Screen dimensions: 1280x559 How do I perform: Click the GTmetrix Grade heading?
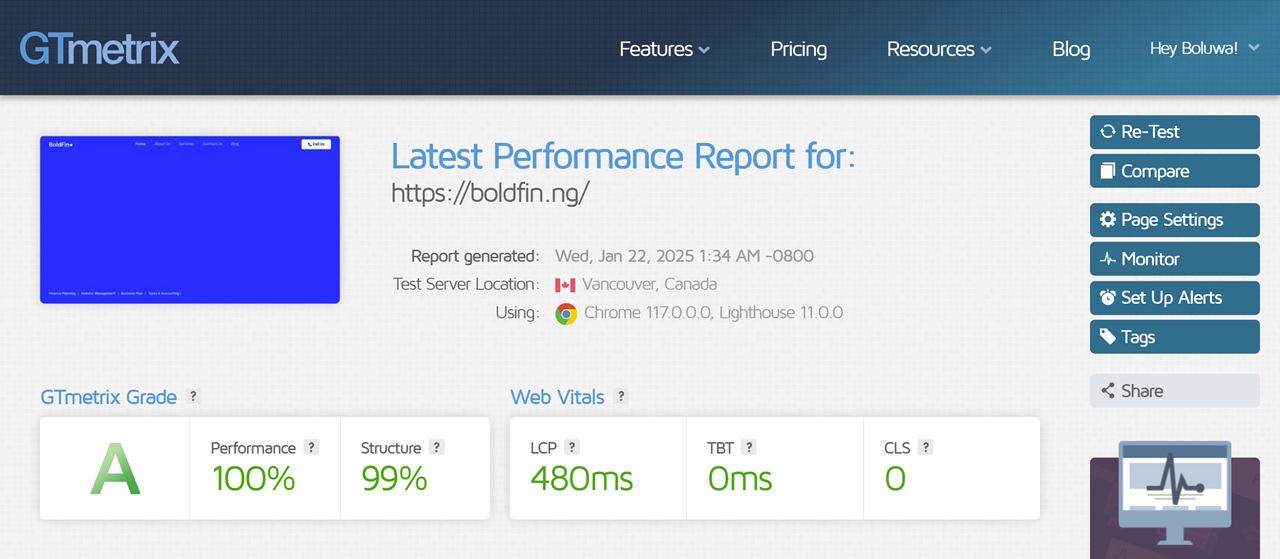click(x=108, y=397)
